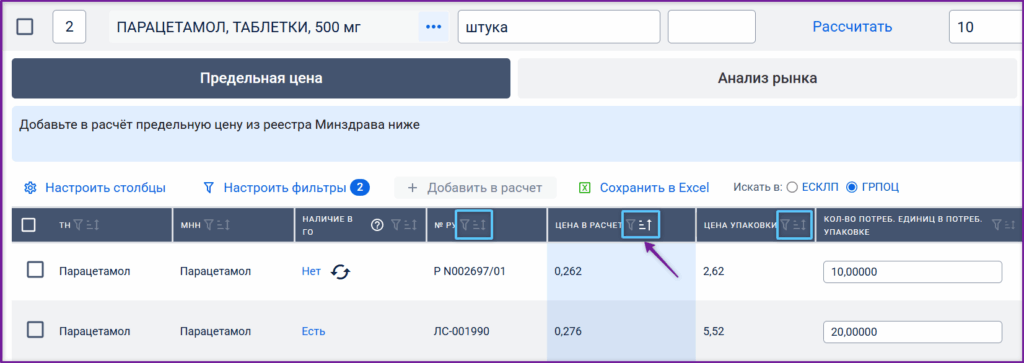Screen dimensions: 1024x363
Task: Click the refresh arrows icon beside Нет
Action: pos(340,272)
